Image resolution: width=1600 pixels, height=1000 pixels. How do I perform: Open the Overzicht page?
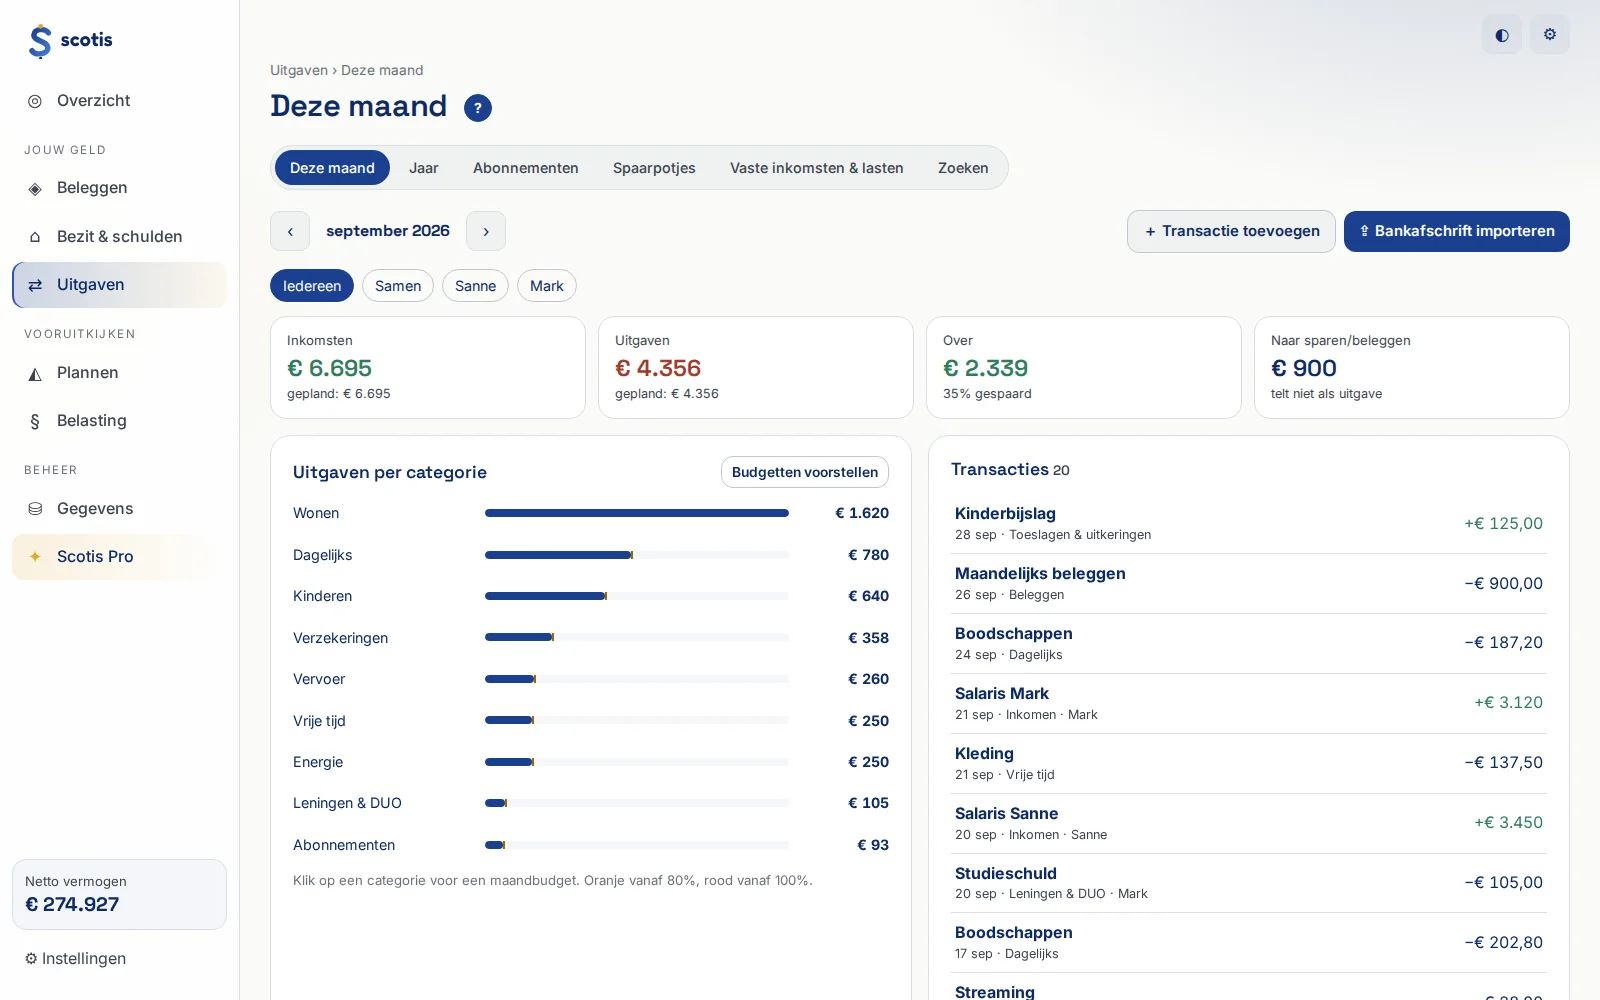tap(119, 101)
